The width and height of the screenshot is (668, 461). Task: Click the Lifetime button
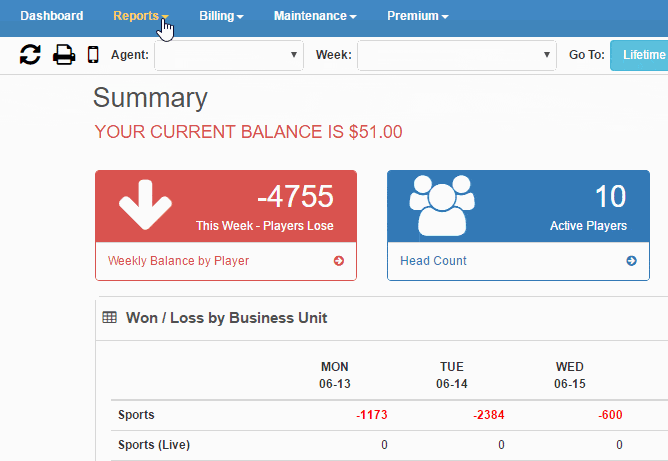(639, 55)
